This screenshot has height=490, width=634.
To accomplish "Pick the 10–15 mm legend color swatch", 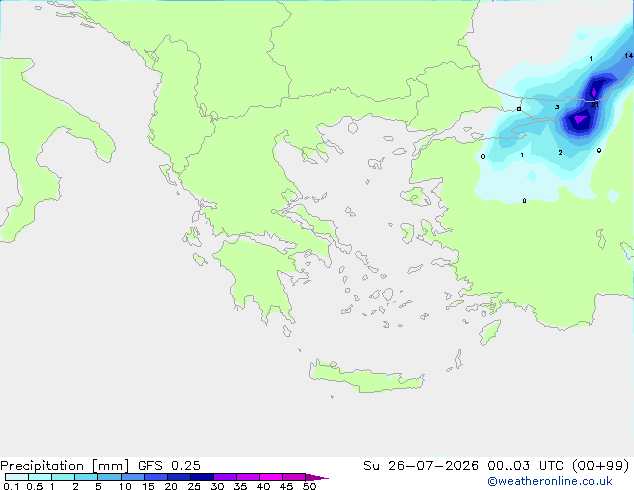I will click(133, 477).
